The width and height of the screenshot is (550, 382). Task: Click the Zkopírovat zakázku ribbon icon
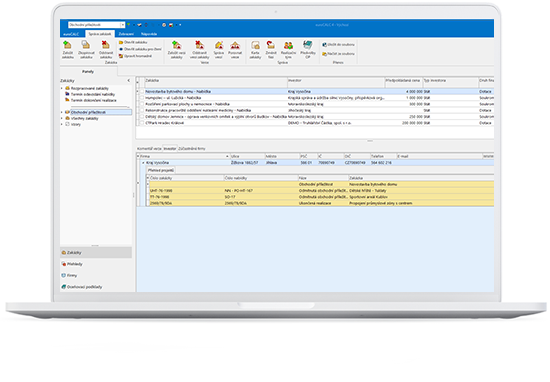(x=86, y=49)
